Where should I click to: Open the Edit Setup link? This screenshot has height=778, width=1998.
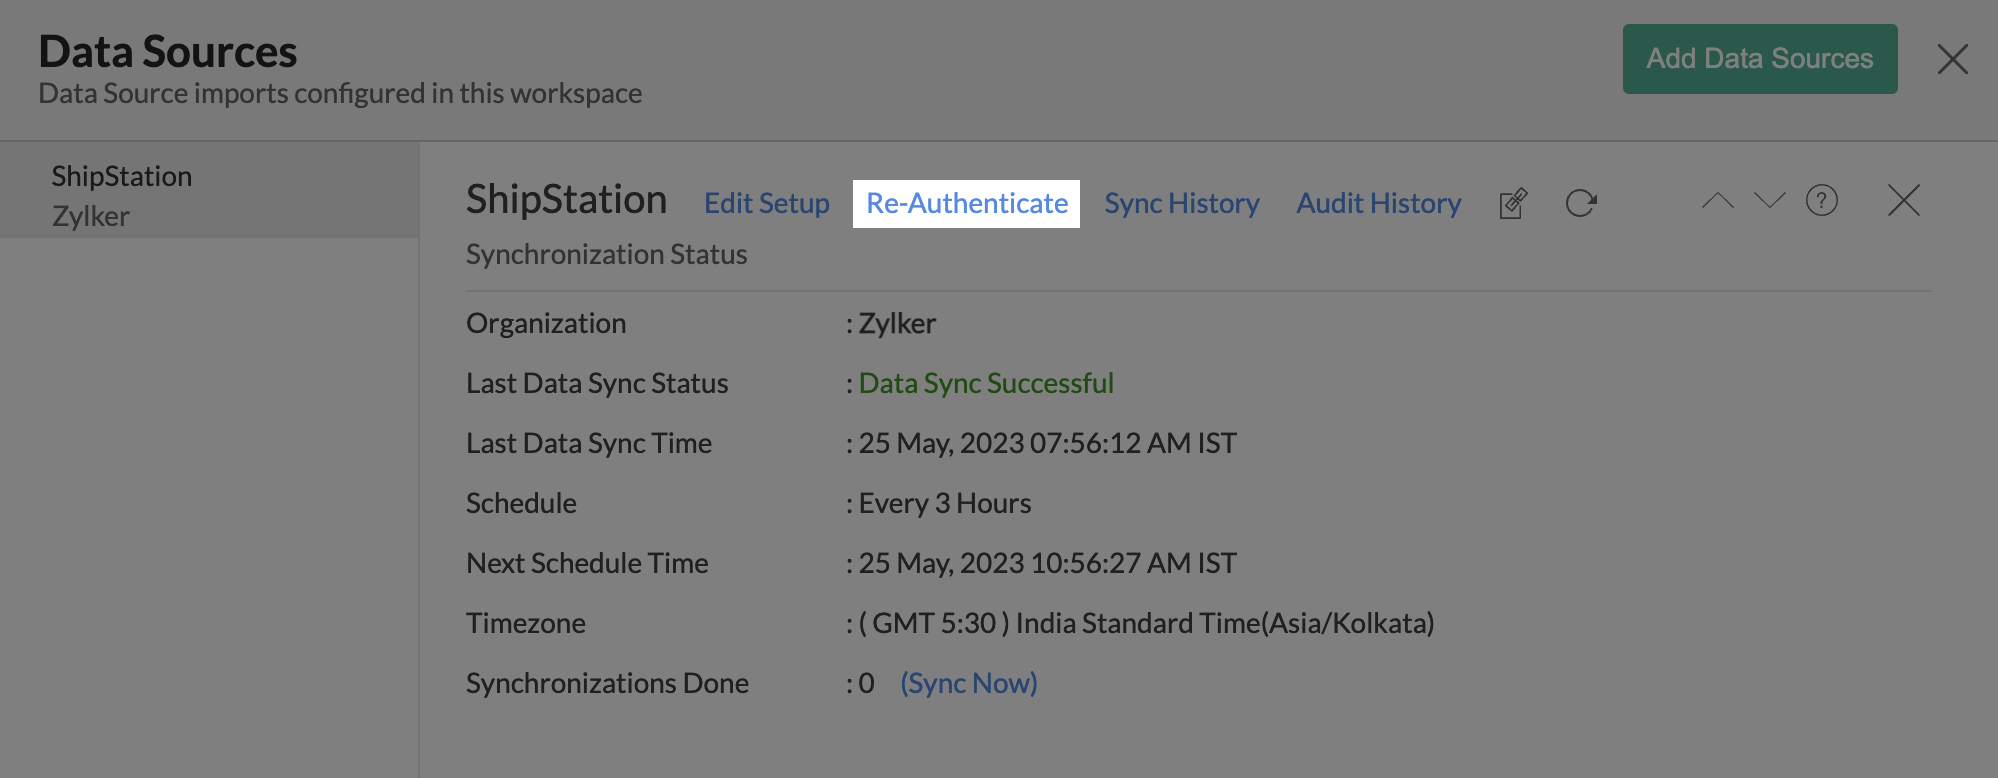coord(767,203)
